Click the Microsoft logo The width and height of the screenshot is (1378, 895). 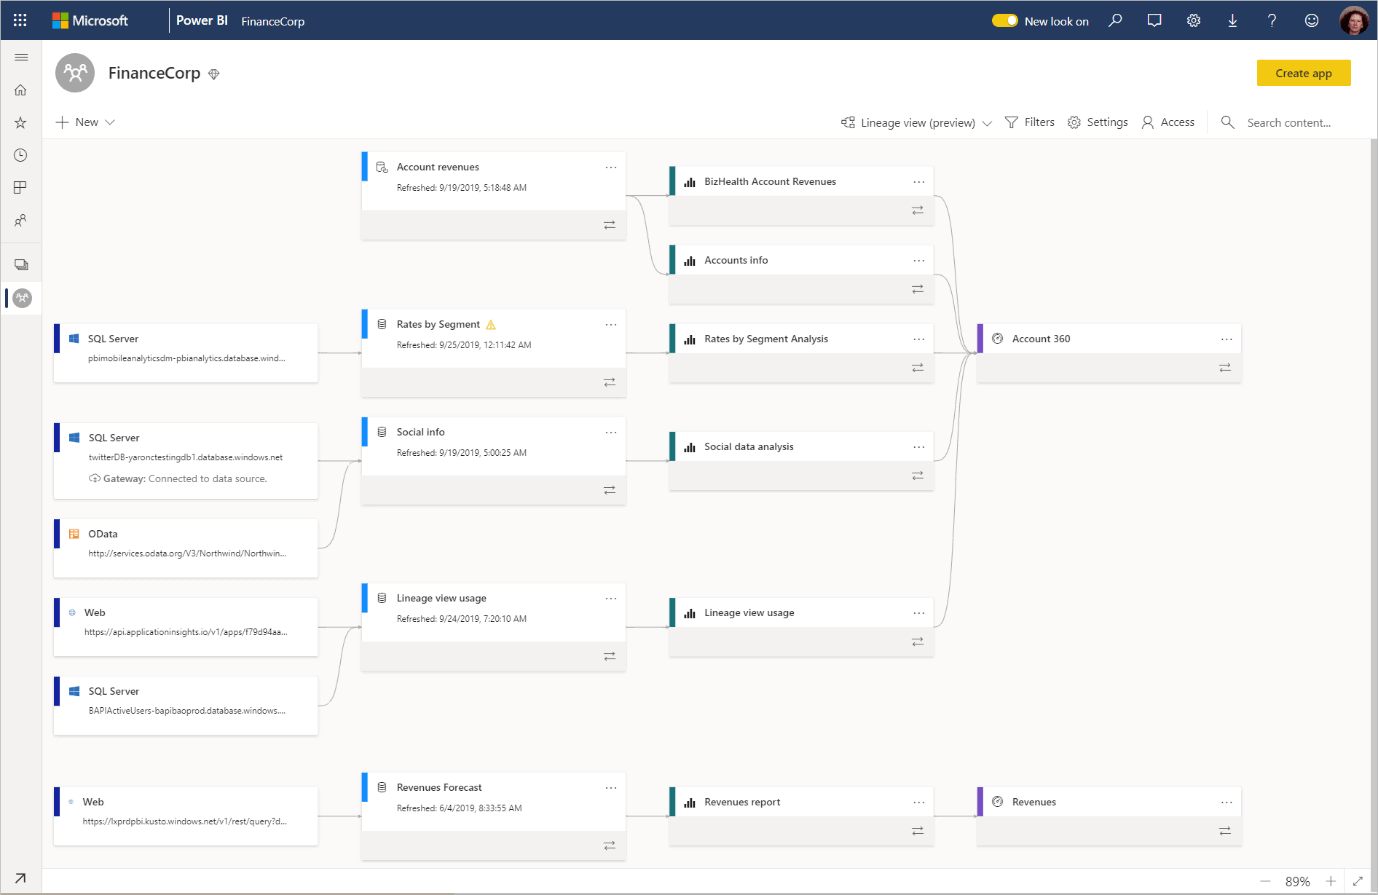point(90,20)
